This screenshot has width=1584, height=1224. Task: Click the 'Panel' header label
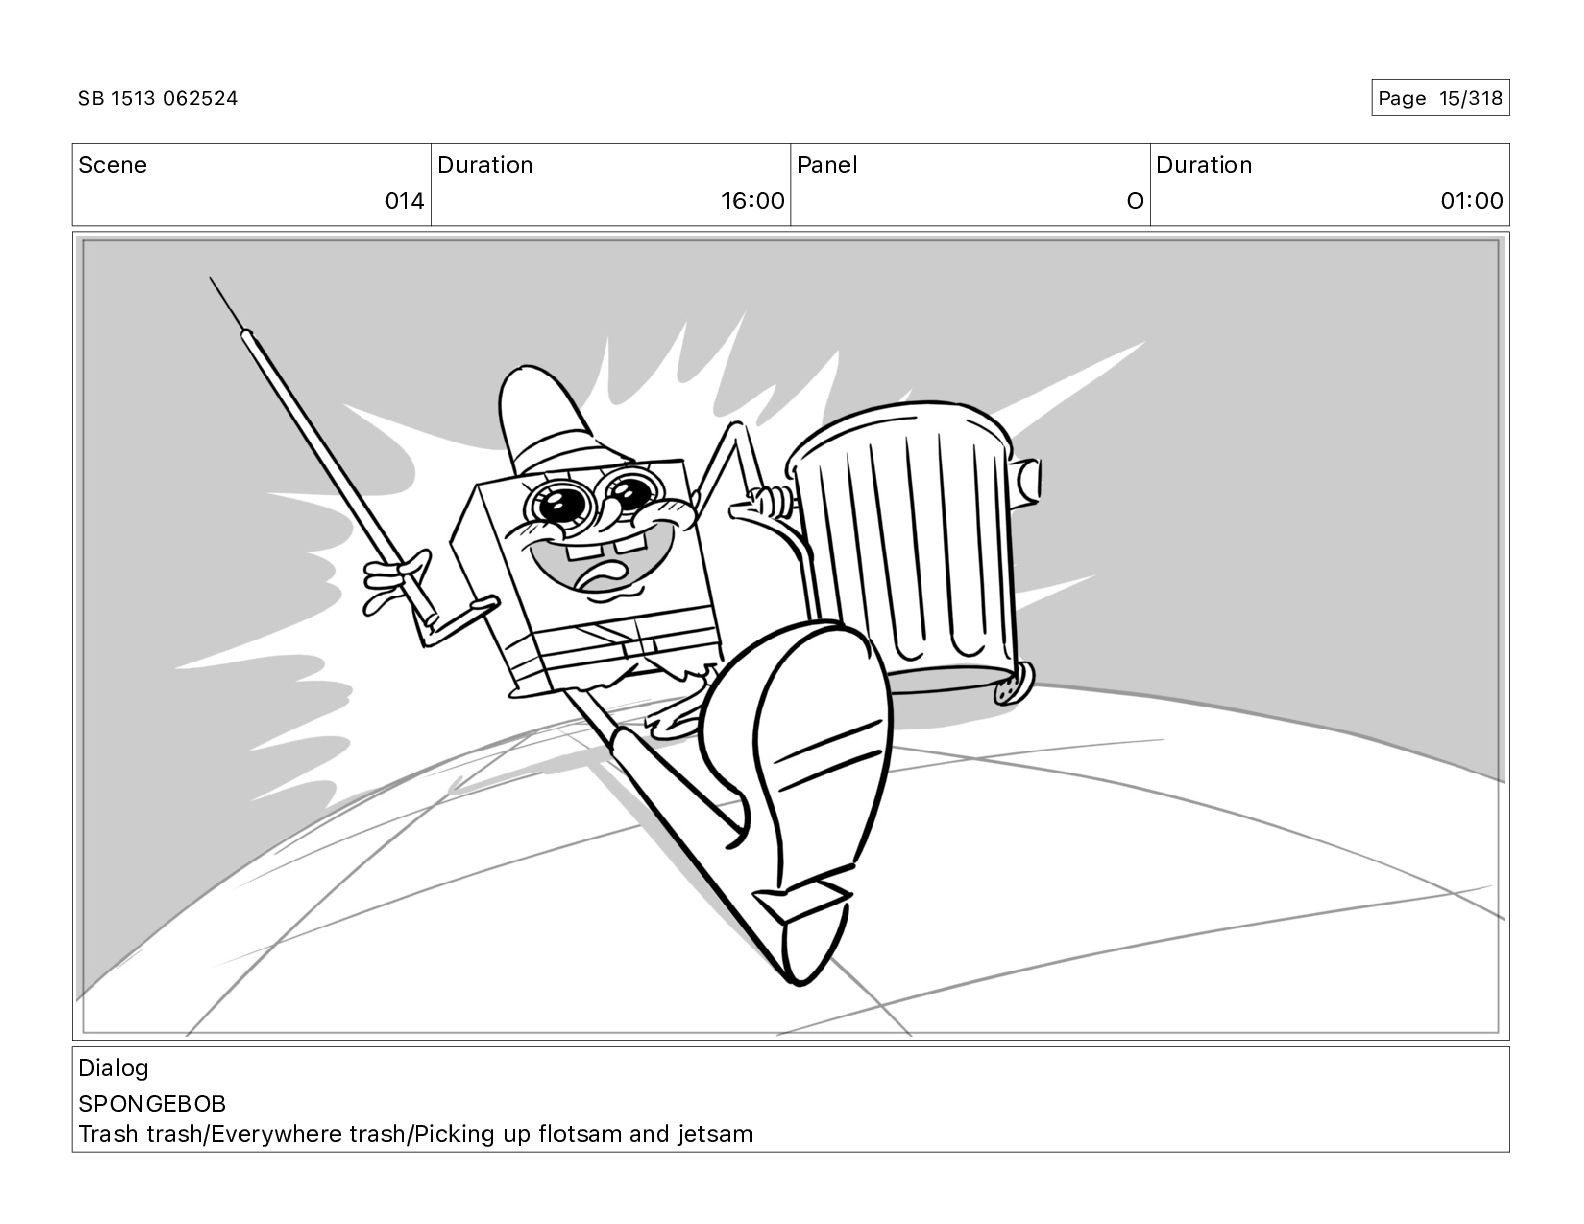[x=827, y=165]
